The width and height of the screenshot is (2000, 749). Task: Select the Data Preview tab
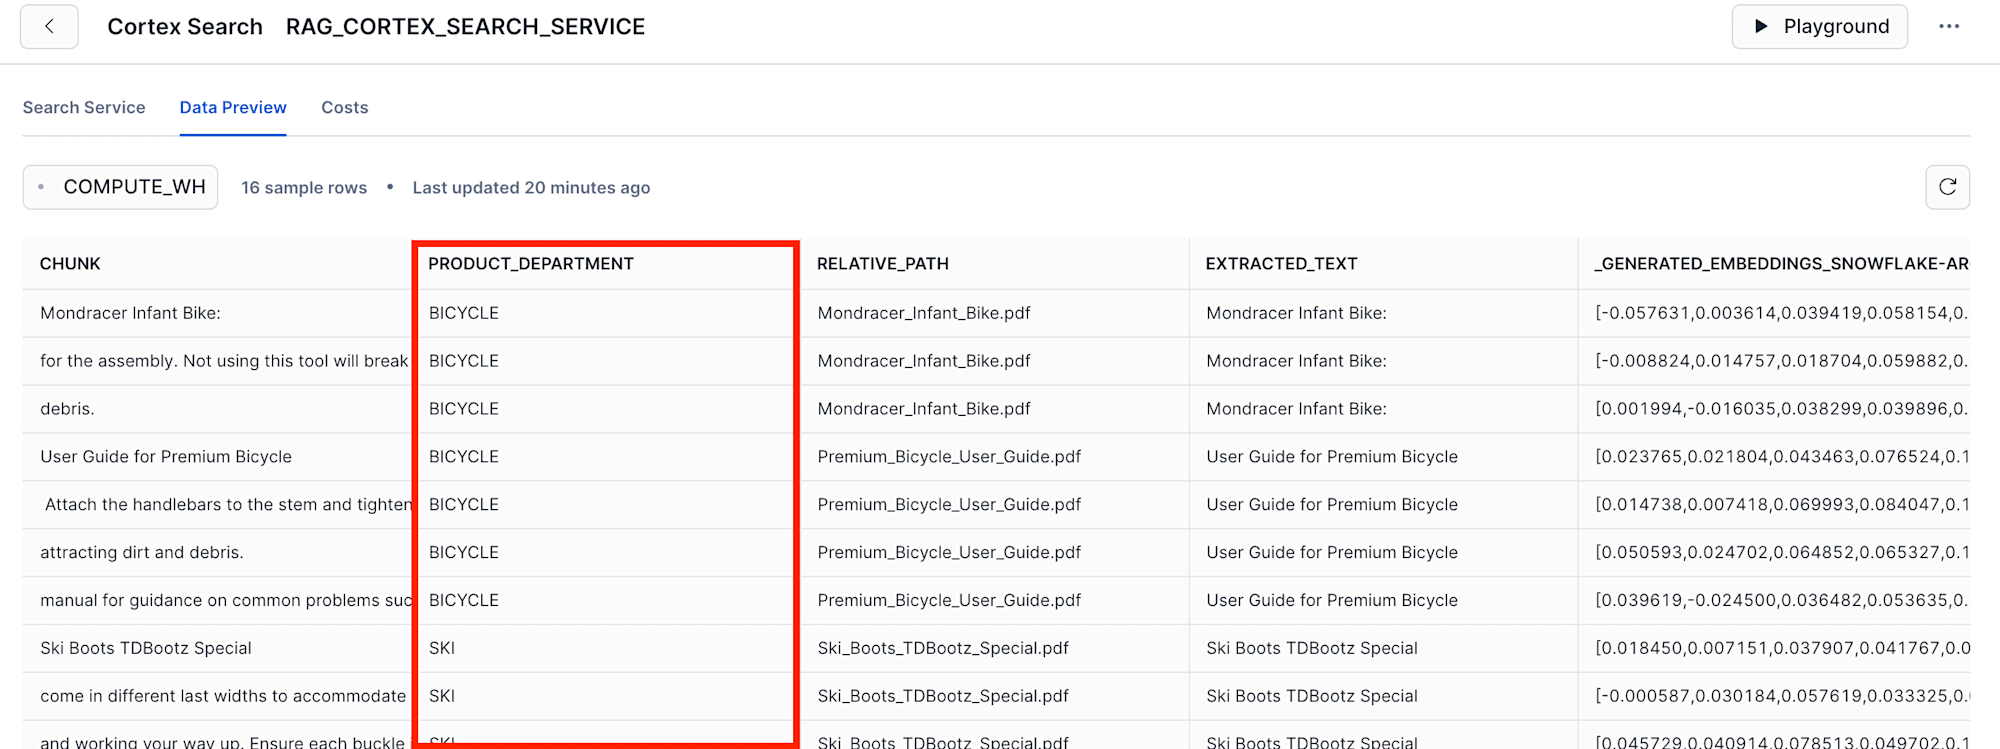tap(233, 107)
